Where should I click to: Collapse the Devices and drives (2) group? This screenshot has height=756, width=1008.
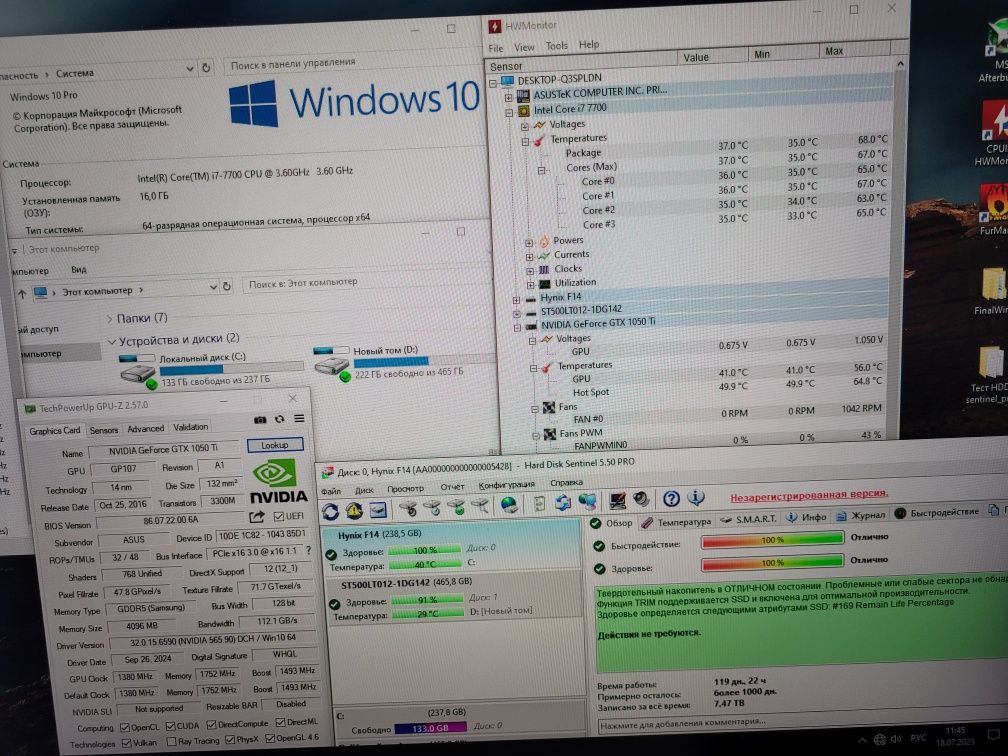click(x=111, y=341)
